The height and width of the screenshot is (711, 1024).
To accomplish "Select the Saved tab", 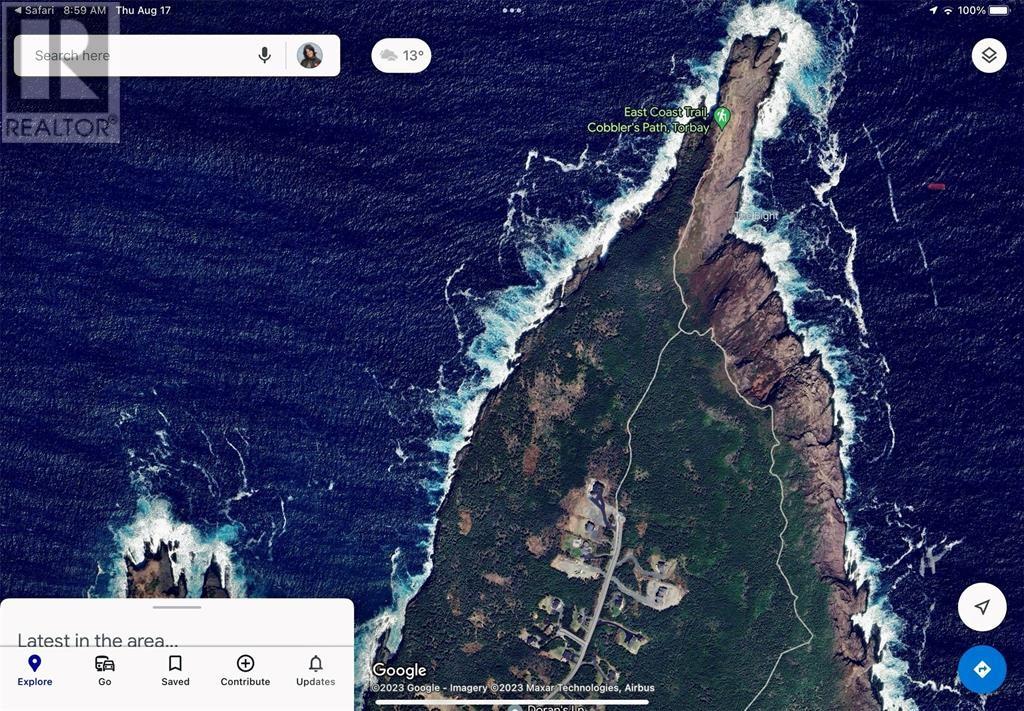I will 175,670.
